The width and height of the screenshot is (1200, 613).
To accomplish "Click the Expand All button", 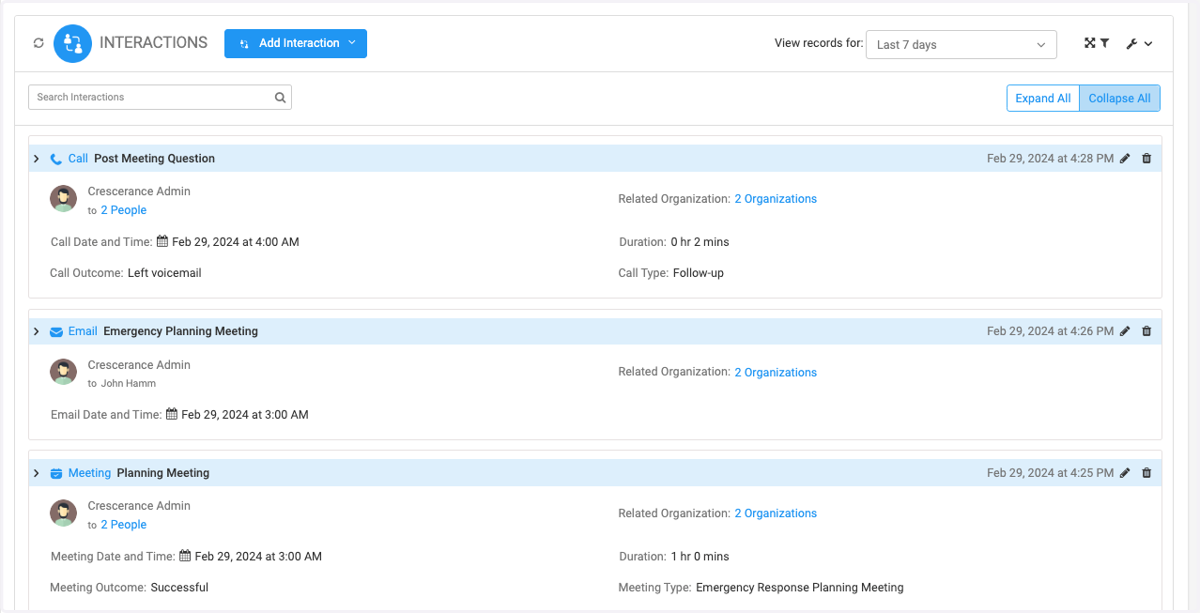I will pyautogui.click(x=1043, y=98).
